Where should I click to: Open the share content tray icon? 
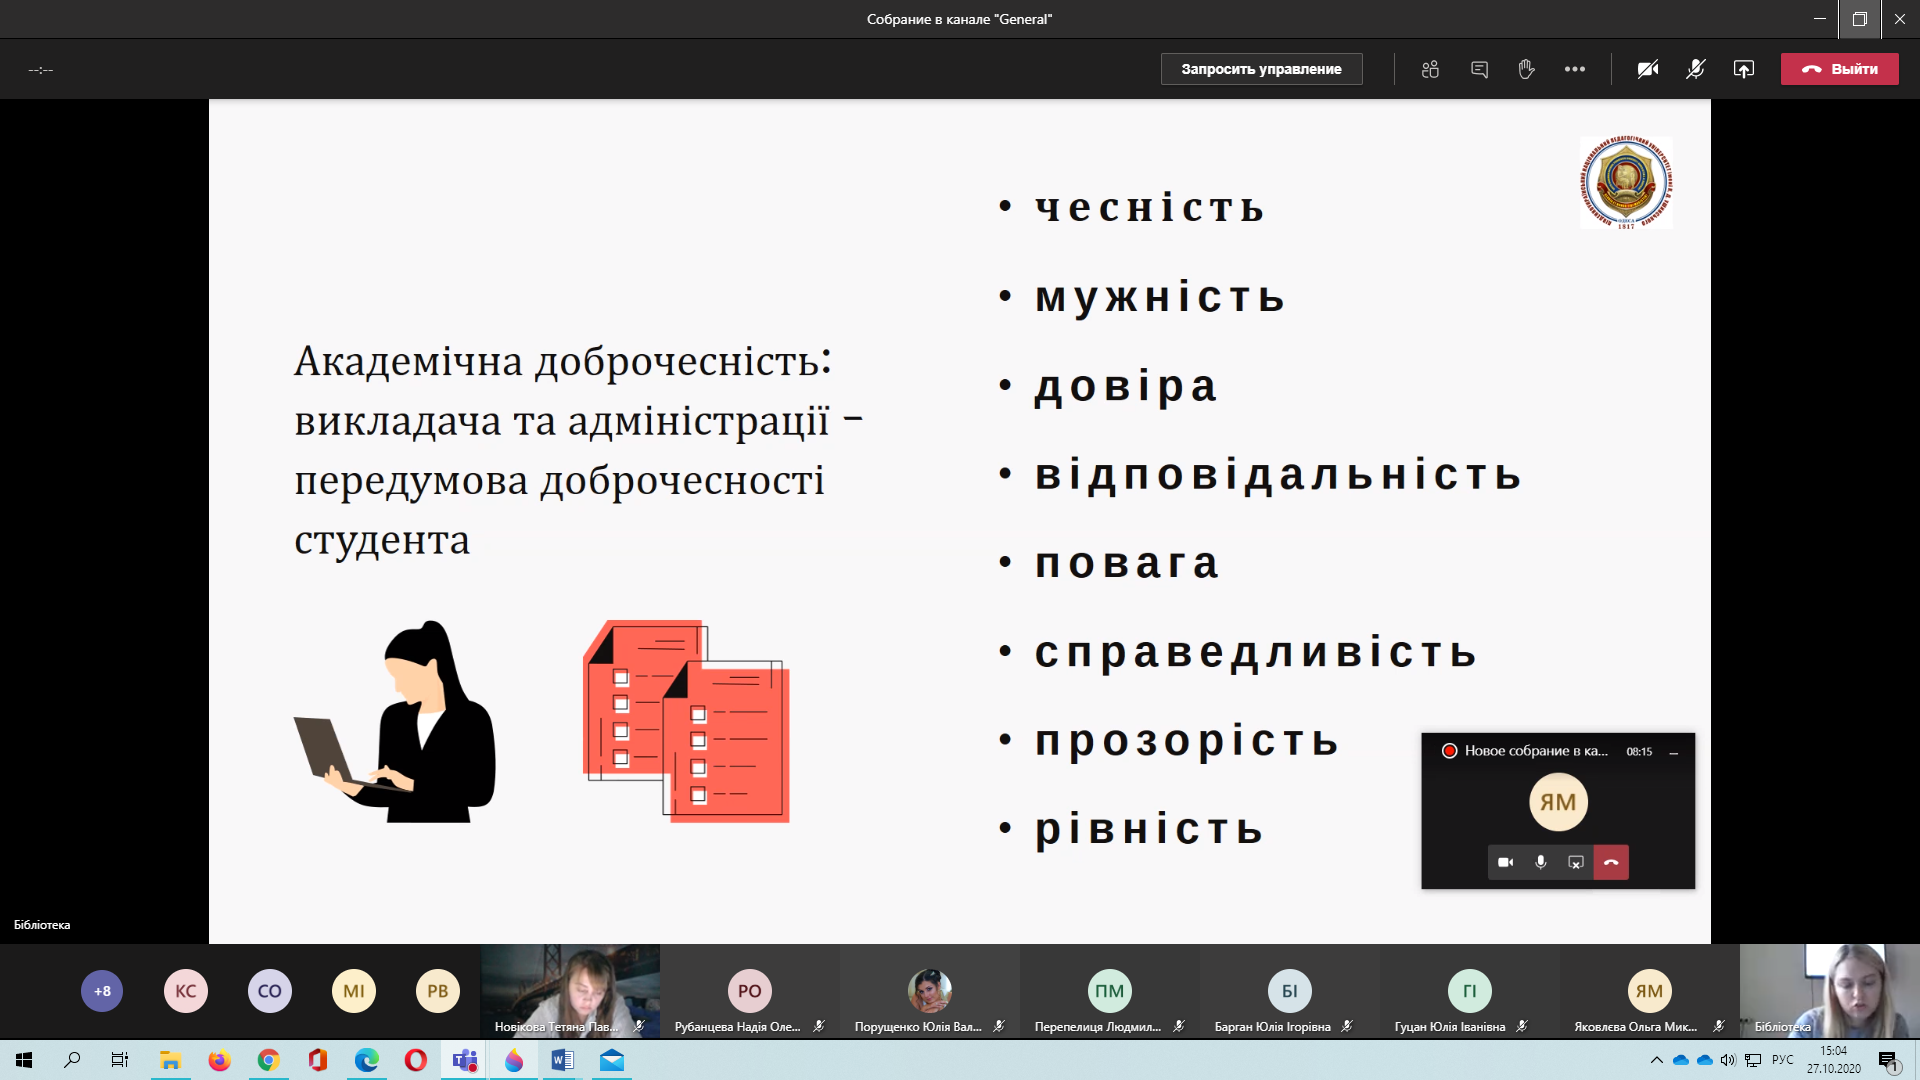tap(1743, 69)
